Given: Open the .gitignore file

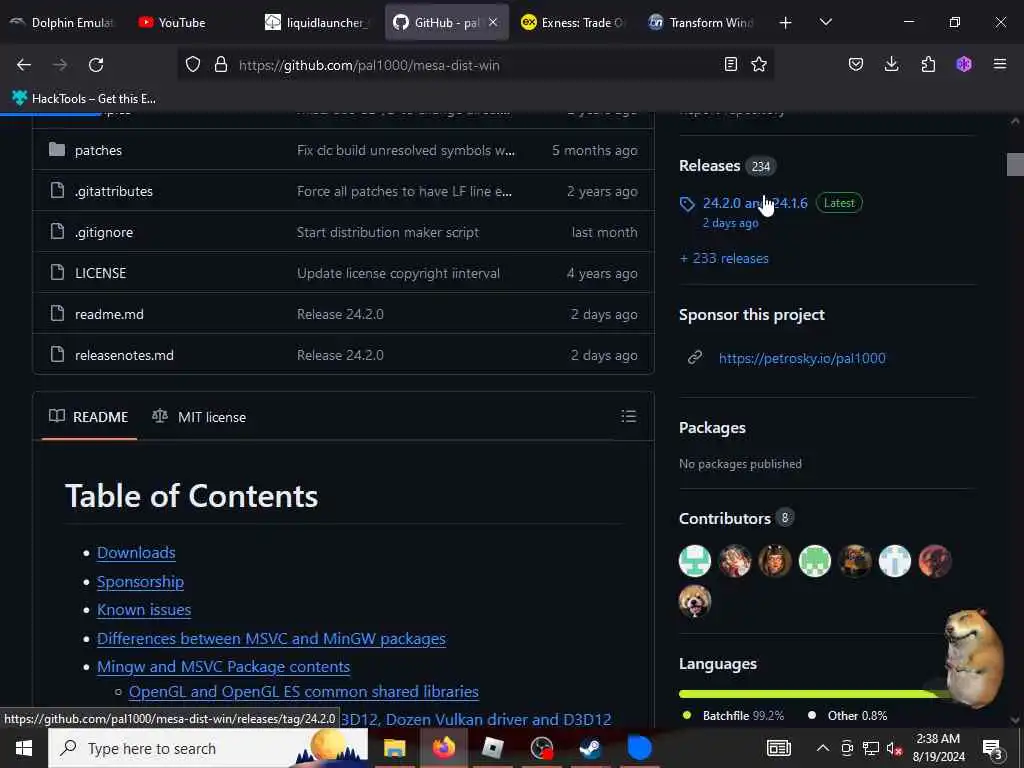Looking at the screenshot, I should click(104, 232).
